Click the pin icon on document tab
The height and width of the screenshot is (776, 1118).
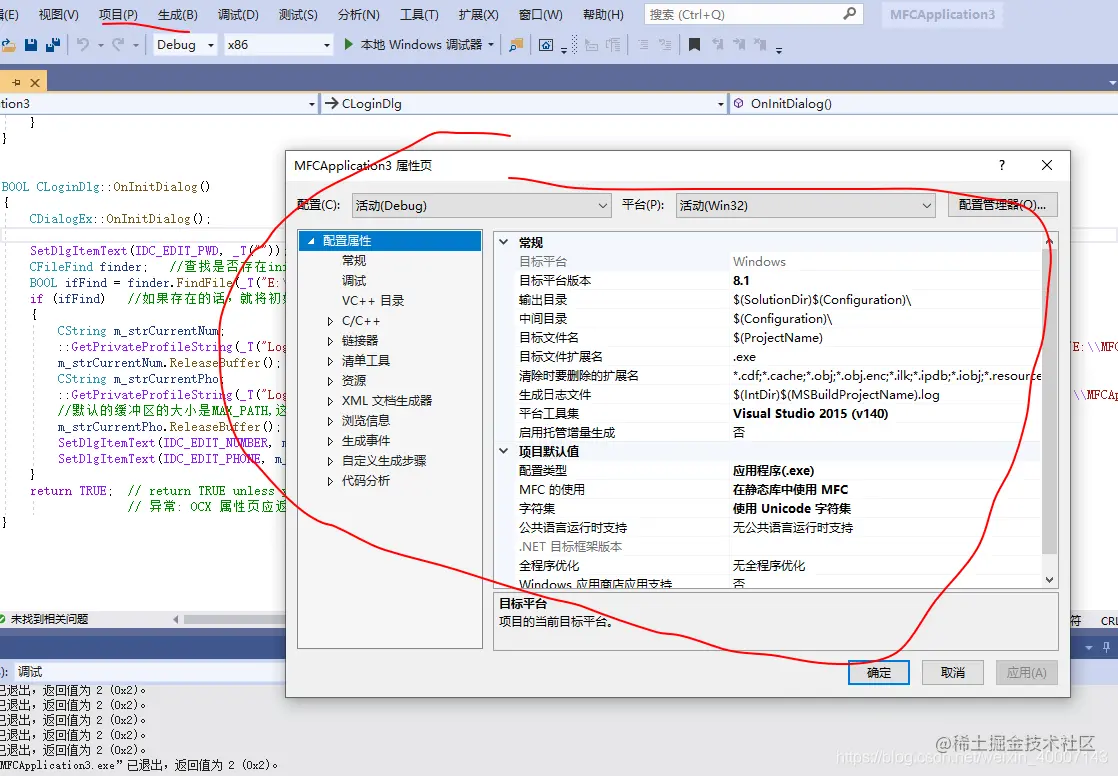pyautogui.click(x=16, y=82)
